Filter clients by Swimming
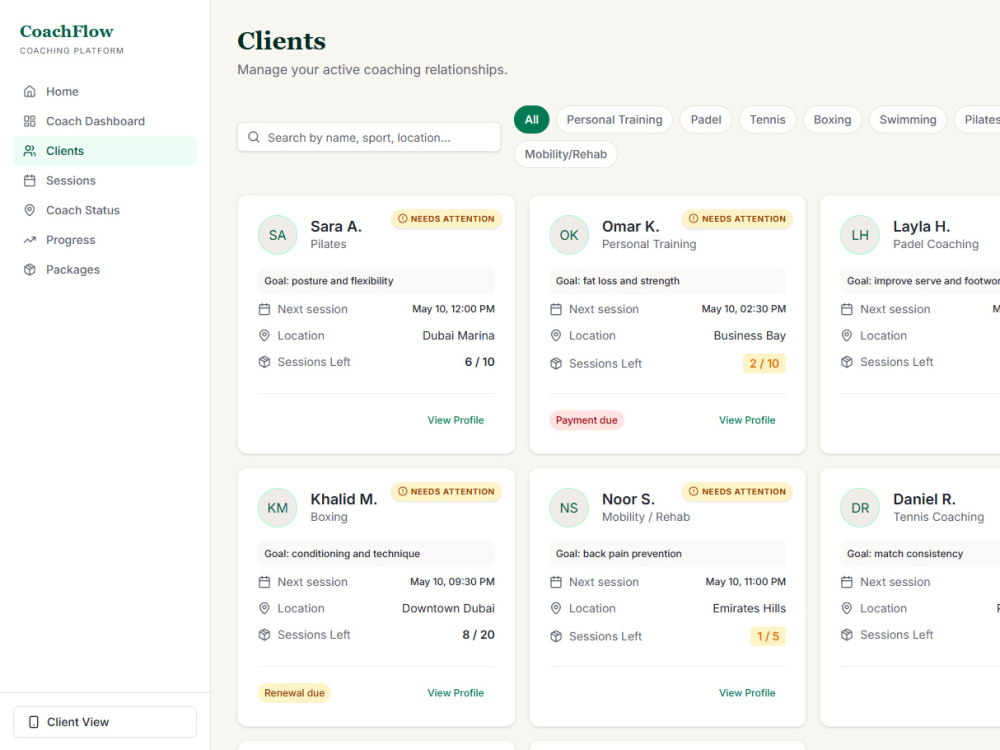Screen dimensions: 1000x750 pyautogui.click(x=908, y=119)
